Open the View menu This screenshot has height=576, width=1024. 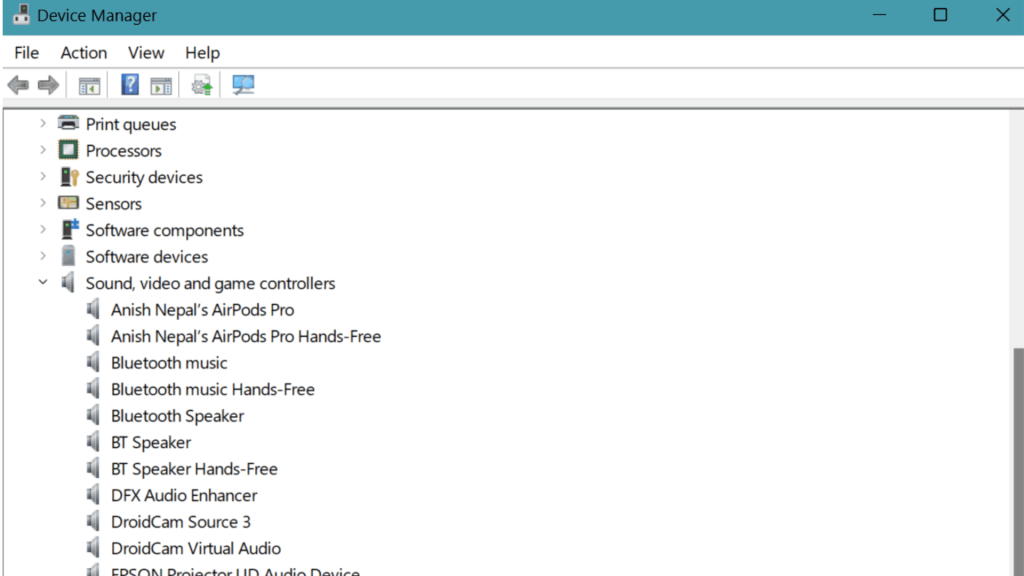(146, 52)
